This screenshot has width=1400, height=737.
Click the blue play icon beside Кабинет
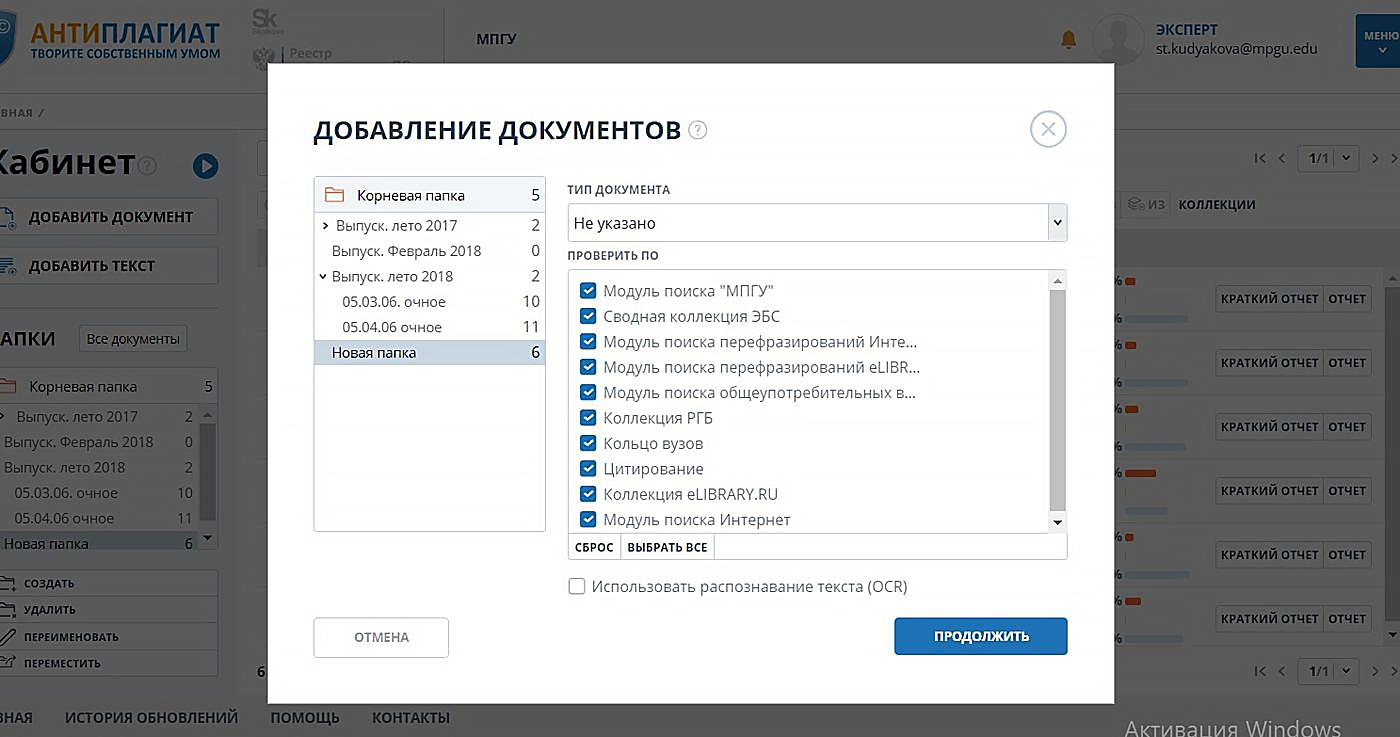[206, 166]
